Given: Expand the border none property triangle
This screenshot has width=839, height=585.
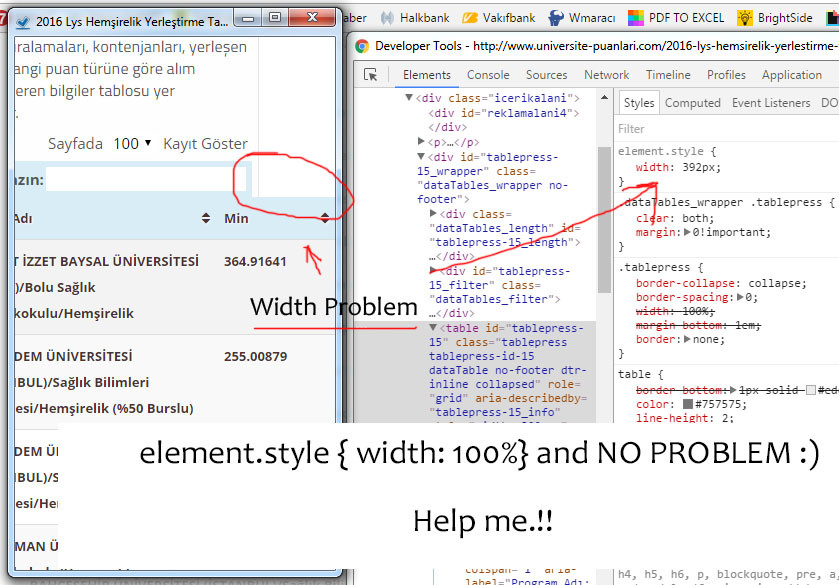Looking at the screenshot, I should pyautogui.click(x=688, y=339).
